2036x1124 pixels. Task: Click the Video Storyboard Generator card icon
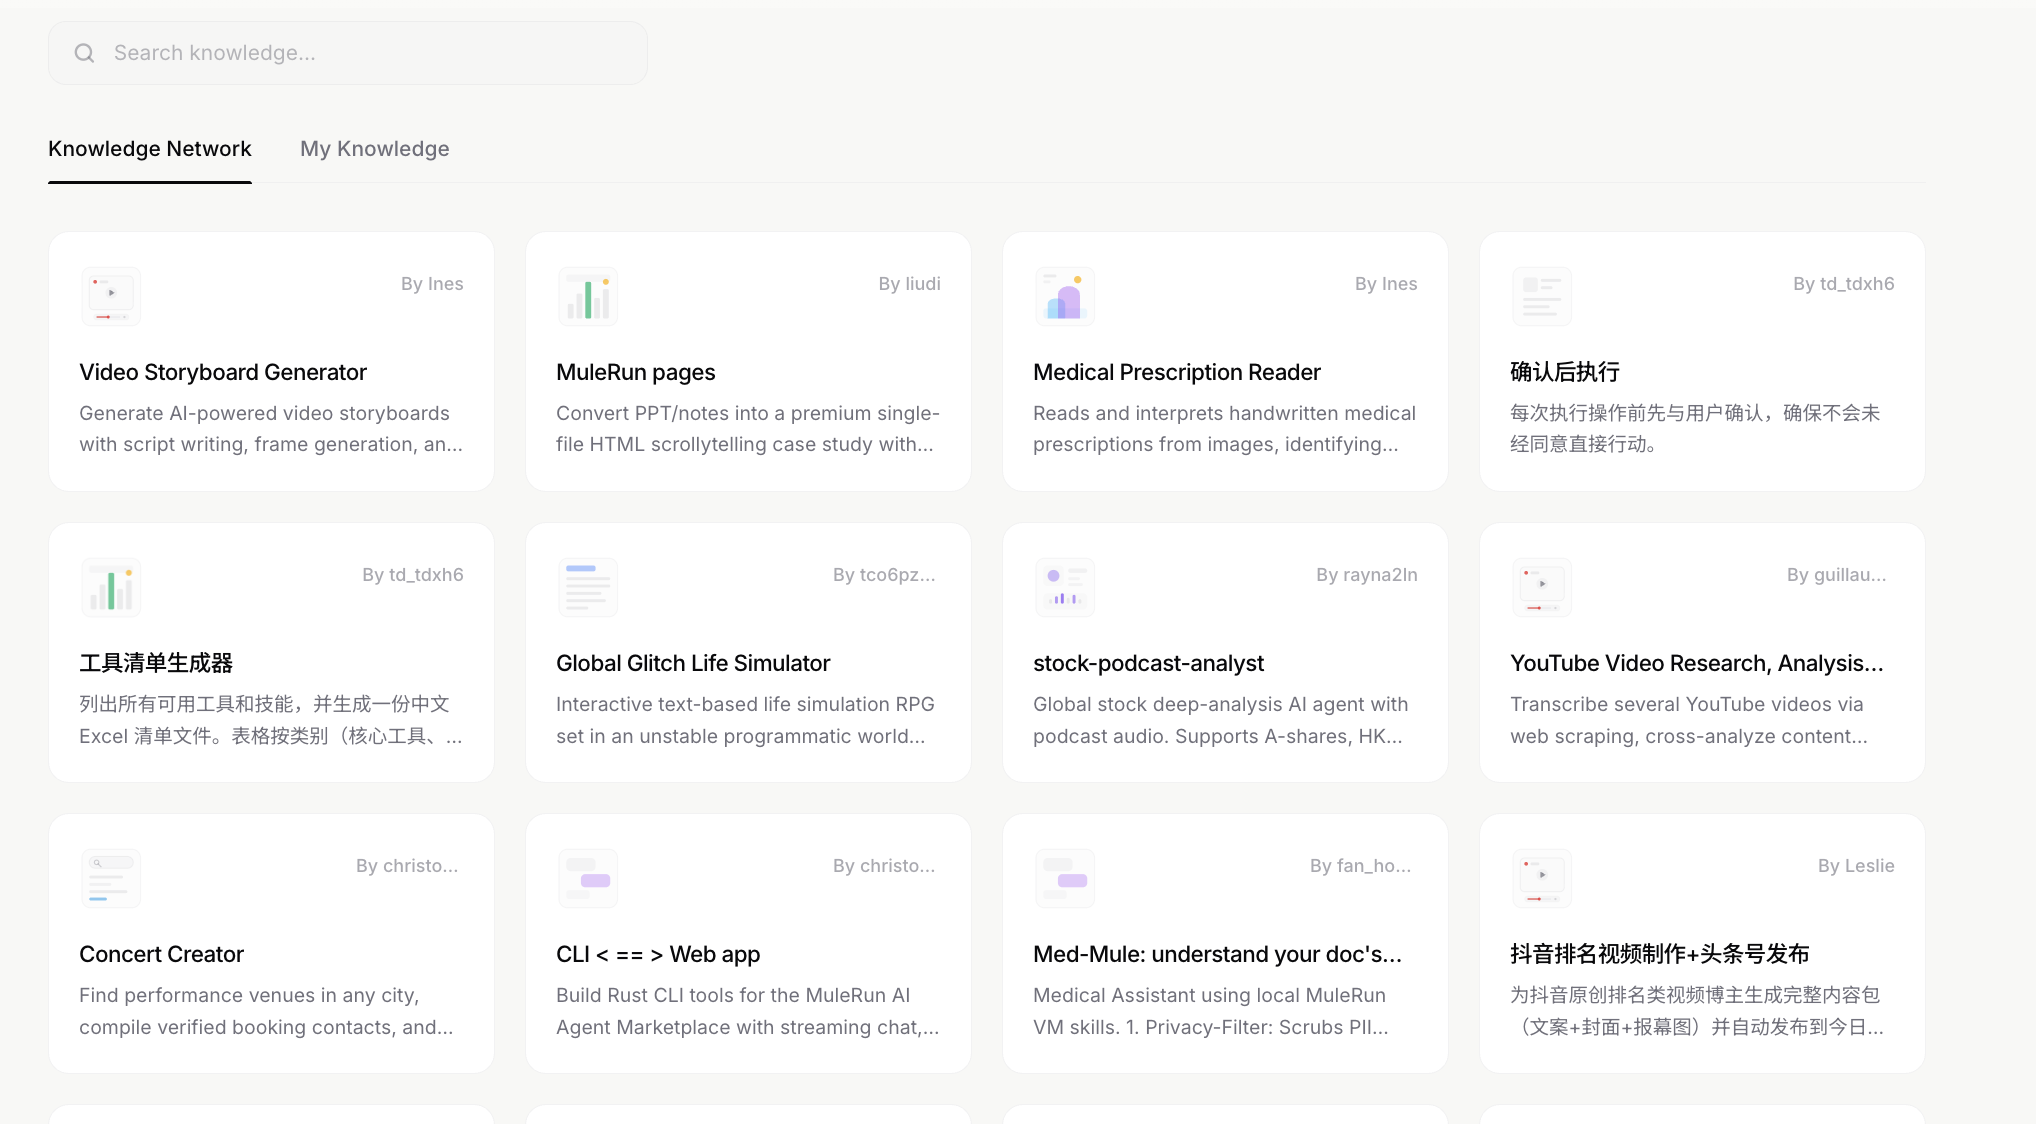[x=111, y=297]
